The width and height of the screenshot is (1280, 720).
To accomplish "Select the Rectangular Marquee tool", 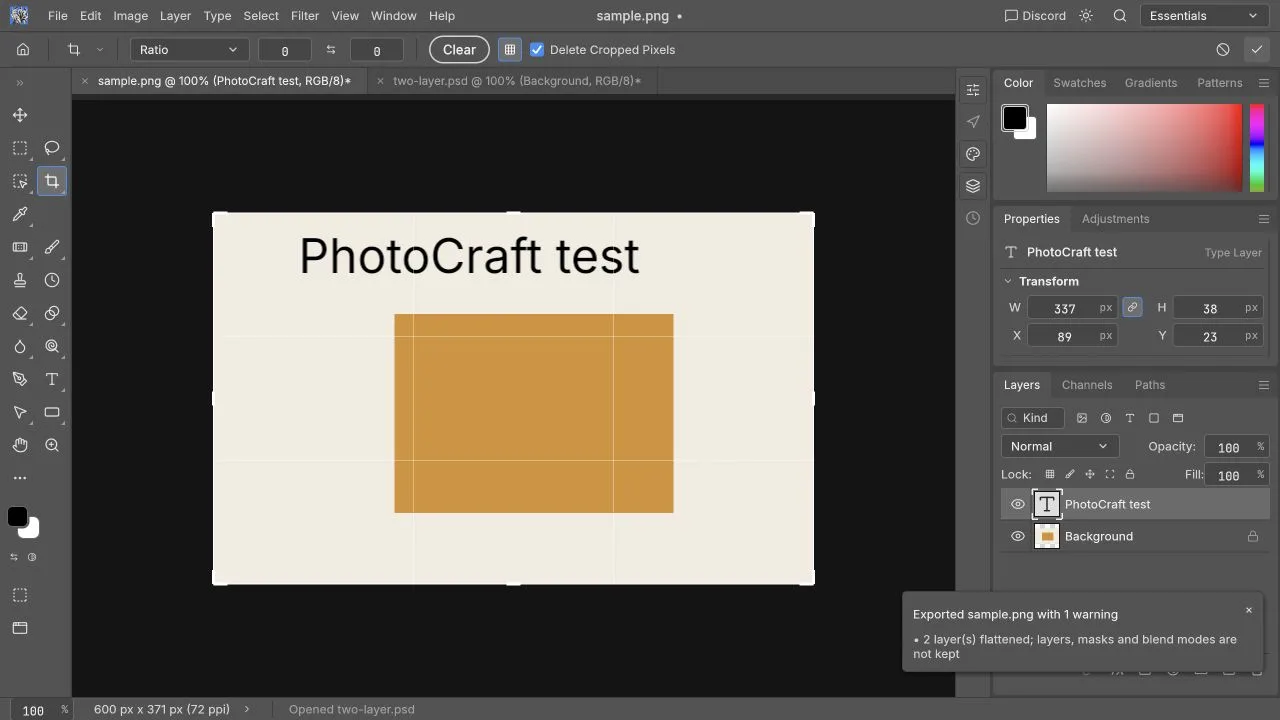I will pyautogui.click(x=20, y=148).
